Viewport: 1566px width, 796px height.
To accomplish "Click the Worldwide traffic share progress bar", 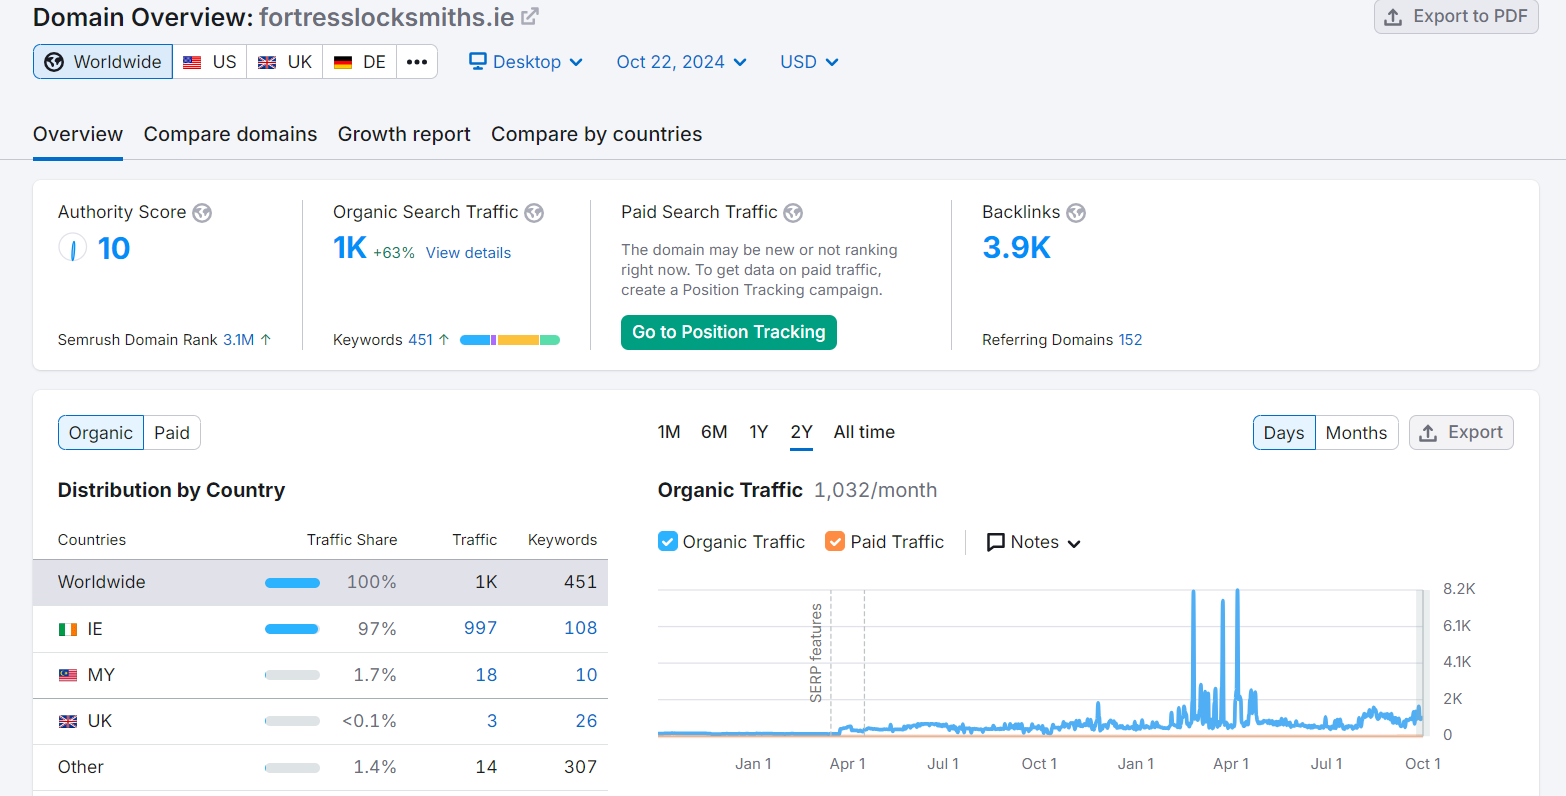I will click(x=292, y=583).
